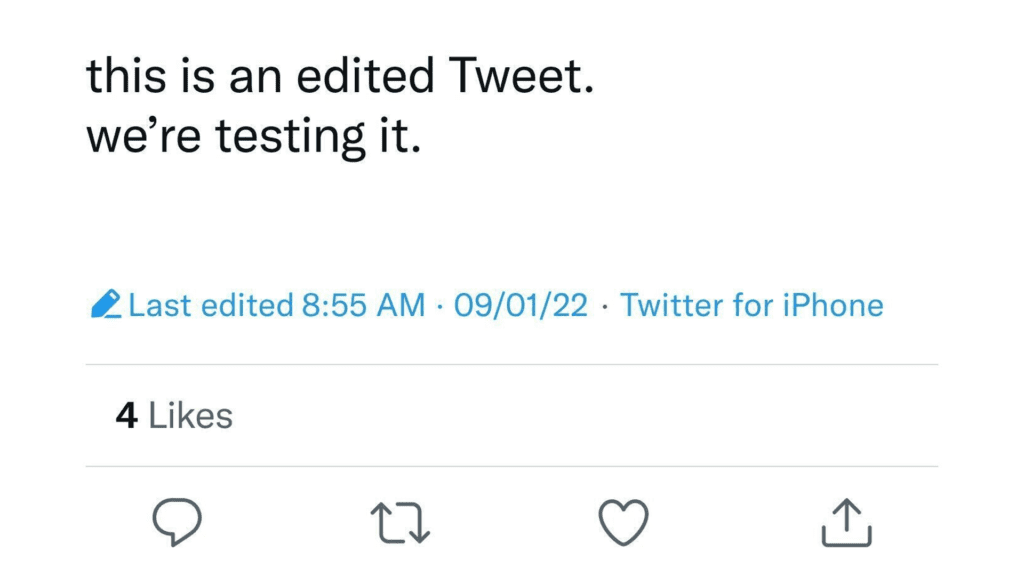Click the reply speech bubble icon
Image resolution: width=1024 pixels, height=576 pixels.
(177, 523)
